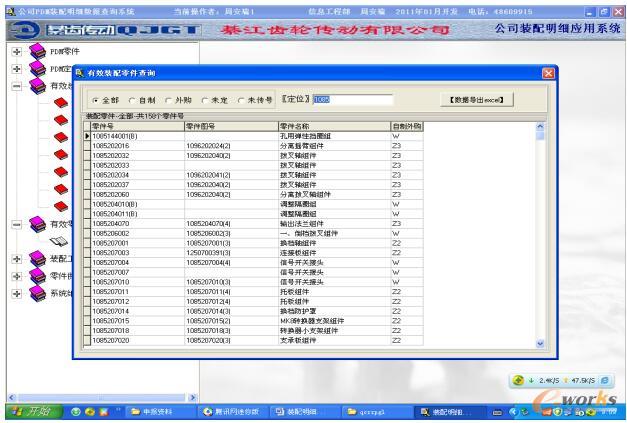Select the 全部 radio button
627x423 pixels.
coord(96,100)
